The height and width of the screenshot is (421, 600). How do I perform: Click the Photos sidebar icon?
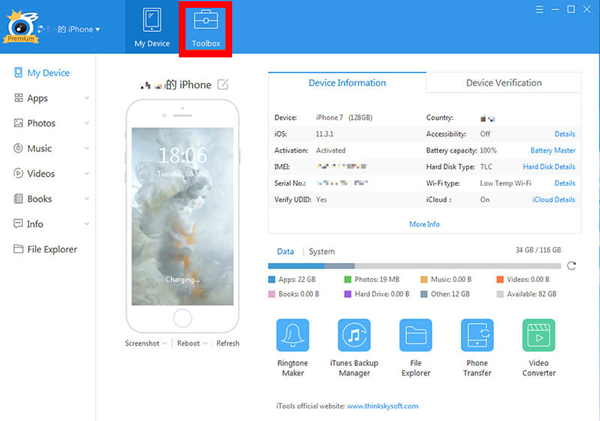18,123
